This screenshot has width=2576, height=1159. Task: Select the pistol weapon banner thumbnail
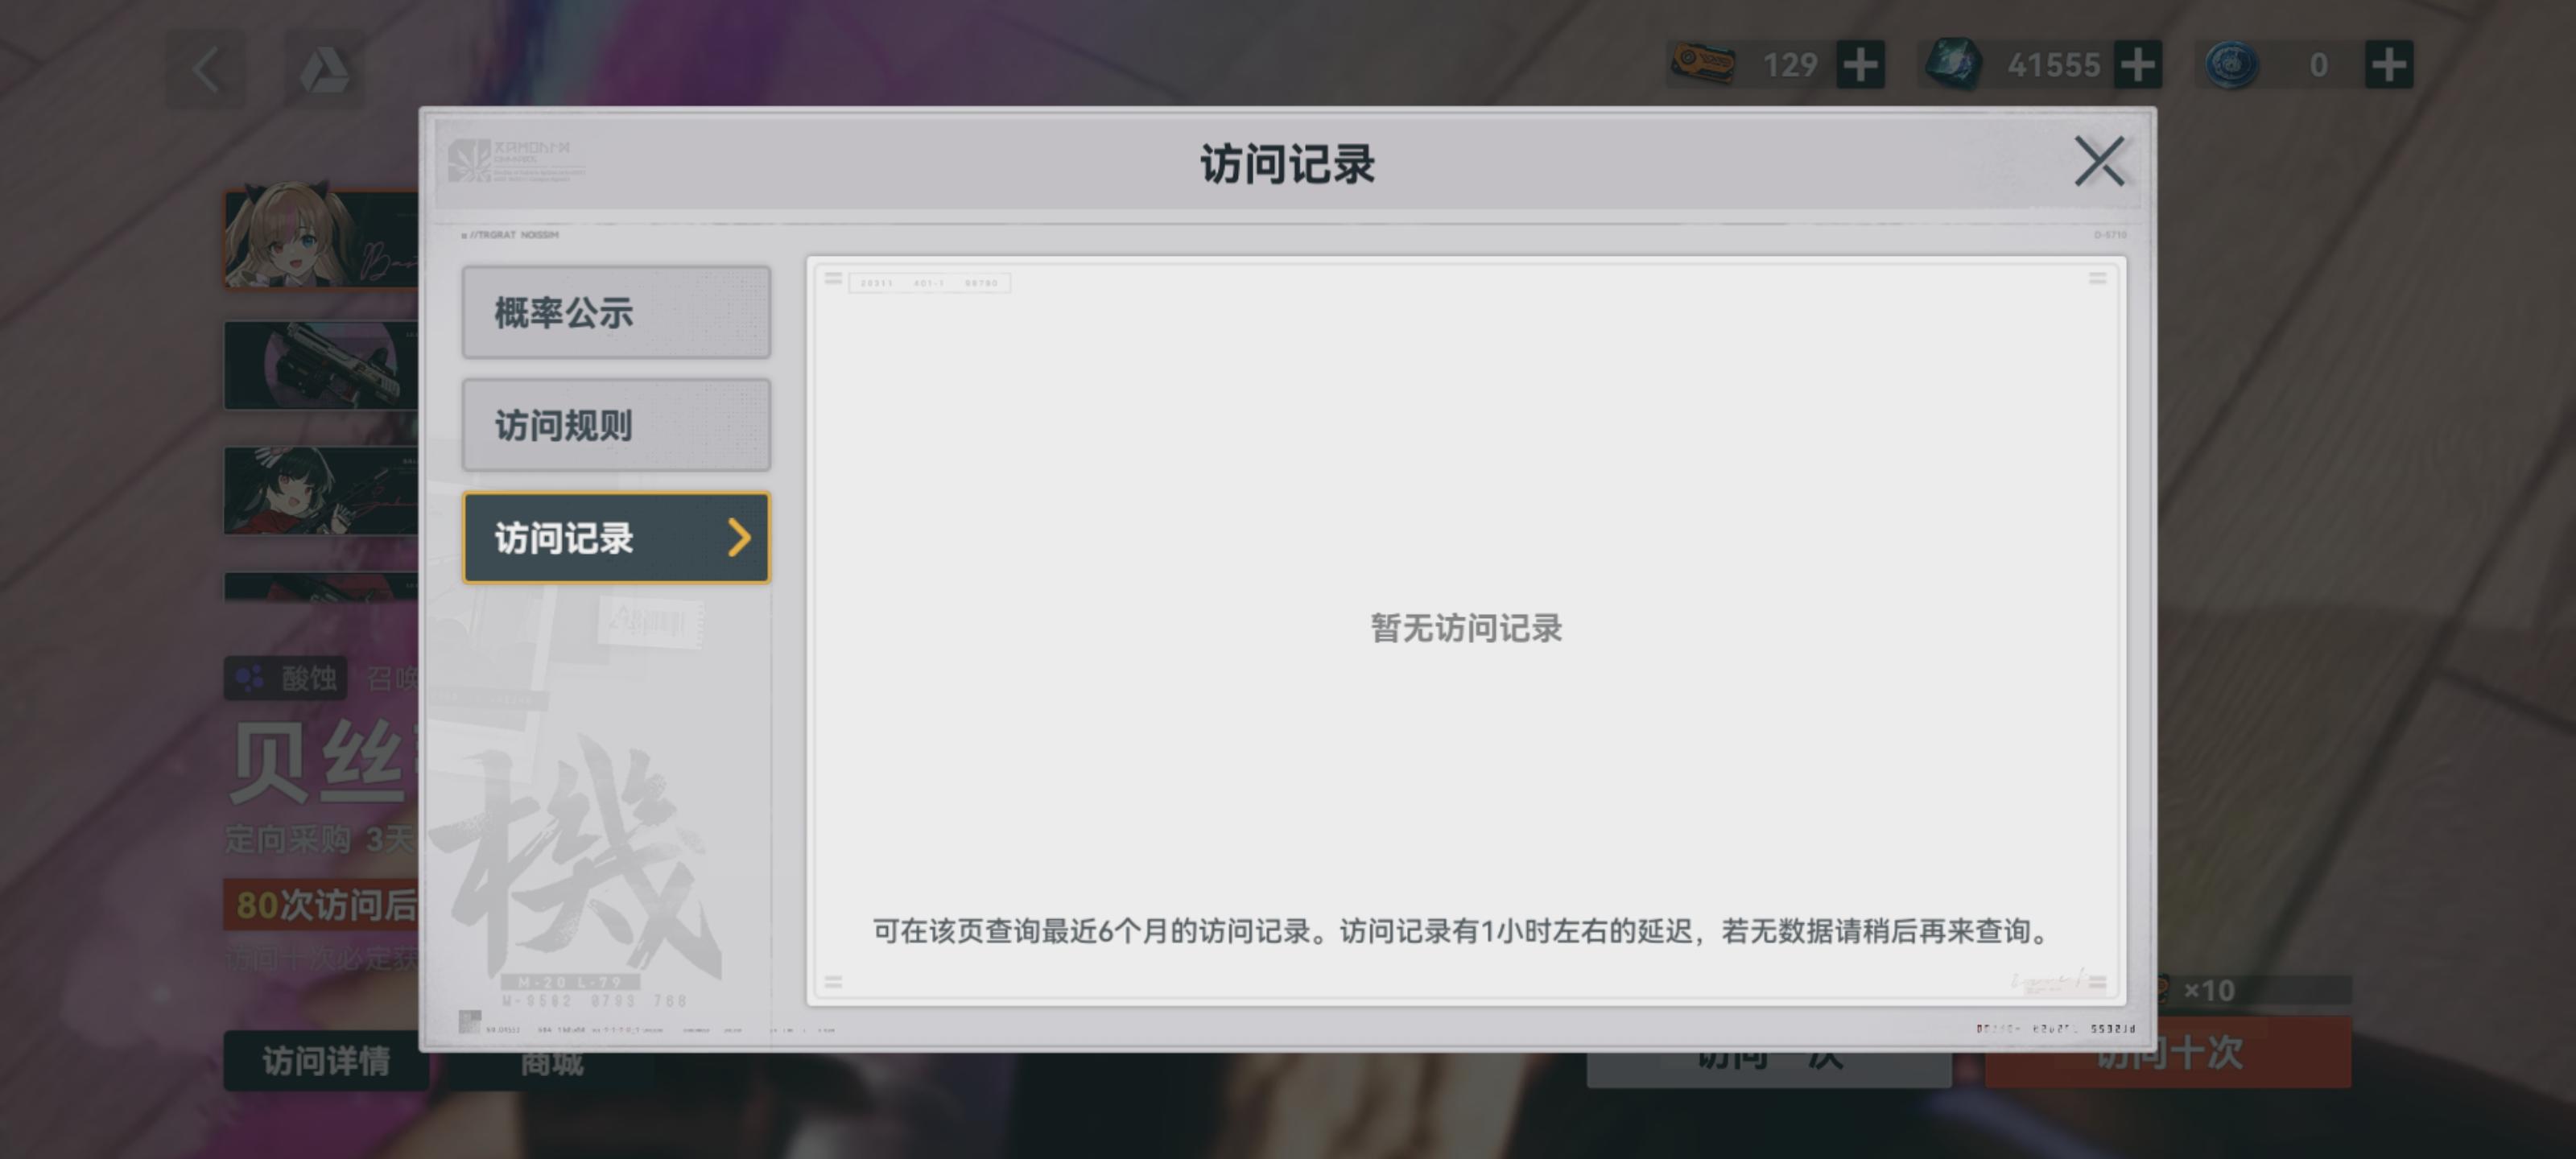point(320,365)
